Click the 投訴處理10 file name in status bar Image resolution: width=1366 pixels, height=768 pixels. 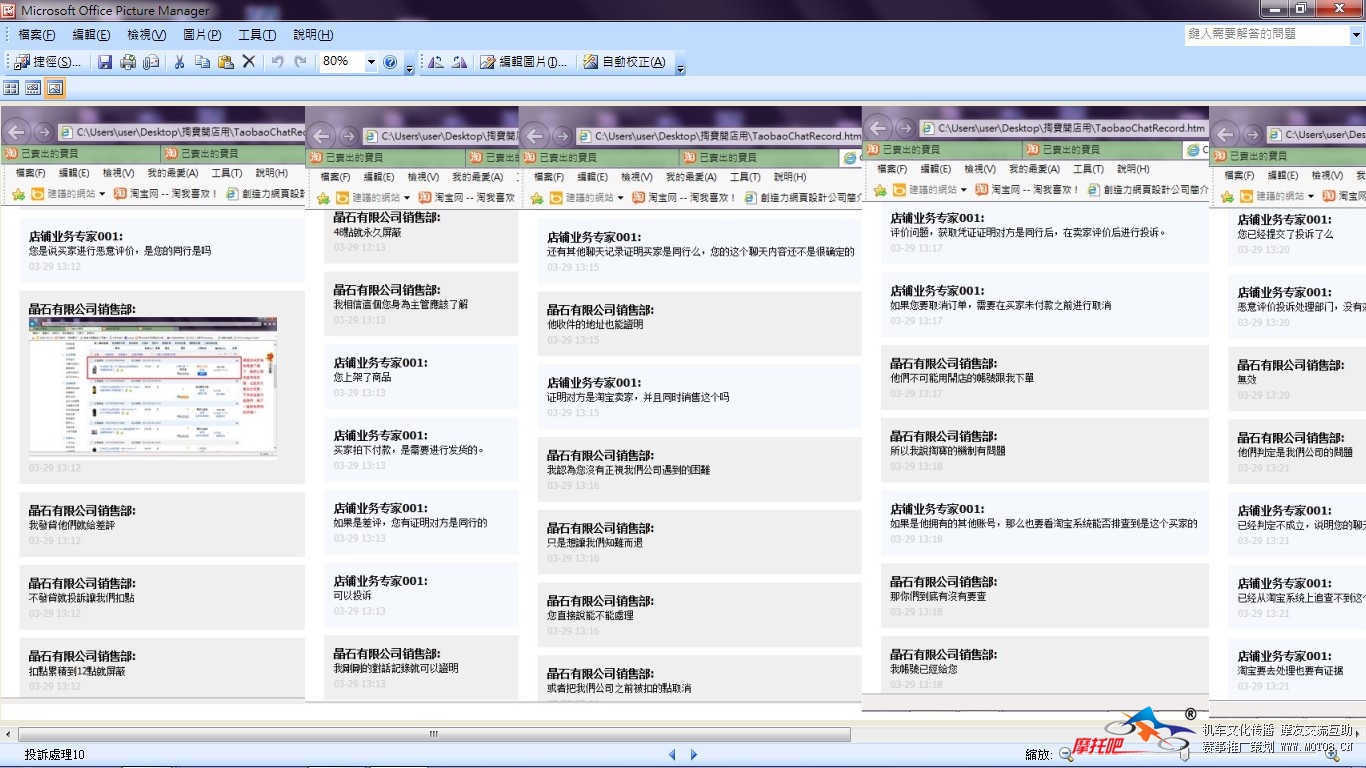pos(55,755)
